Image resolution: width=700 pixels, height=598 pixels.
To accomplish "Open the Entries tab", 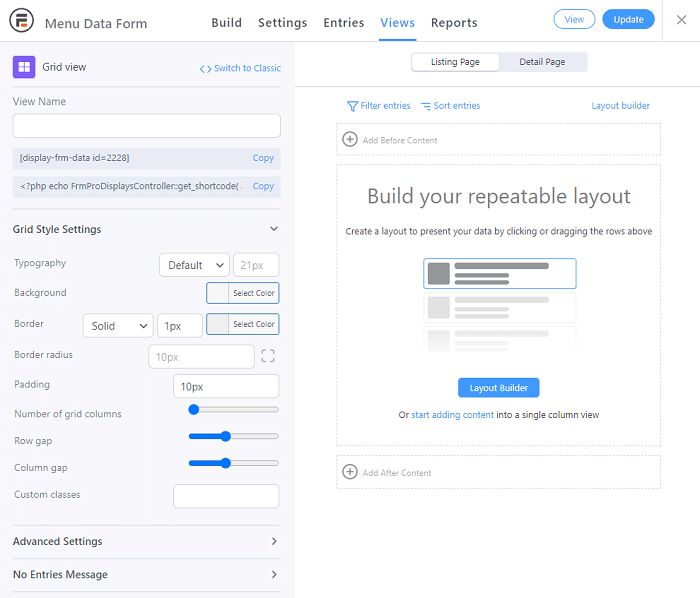I will 343,23.
